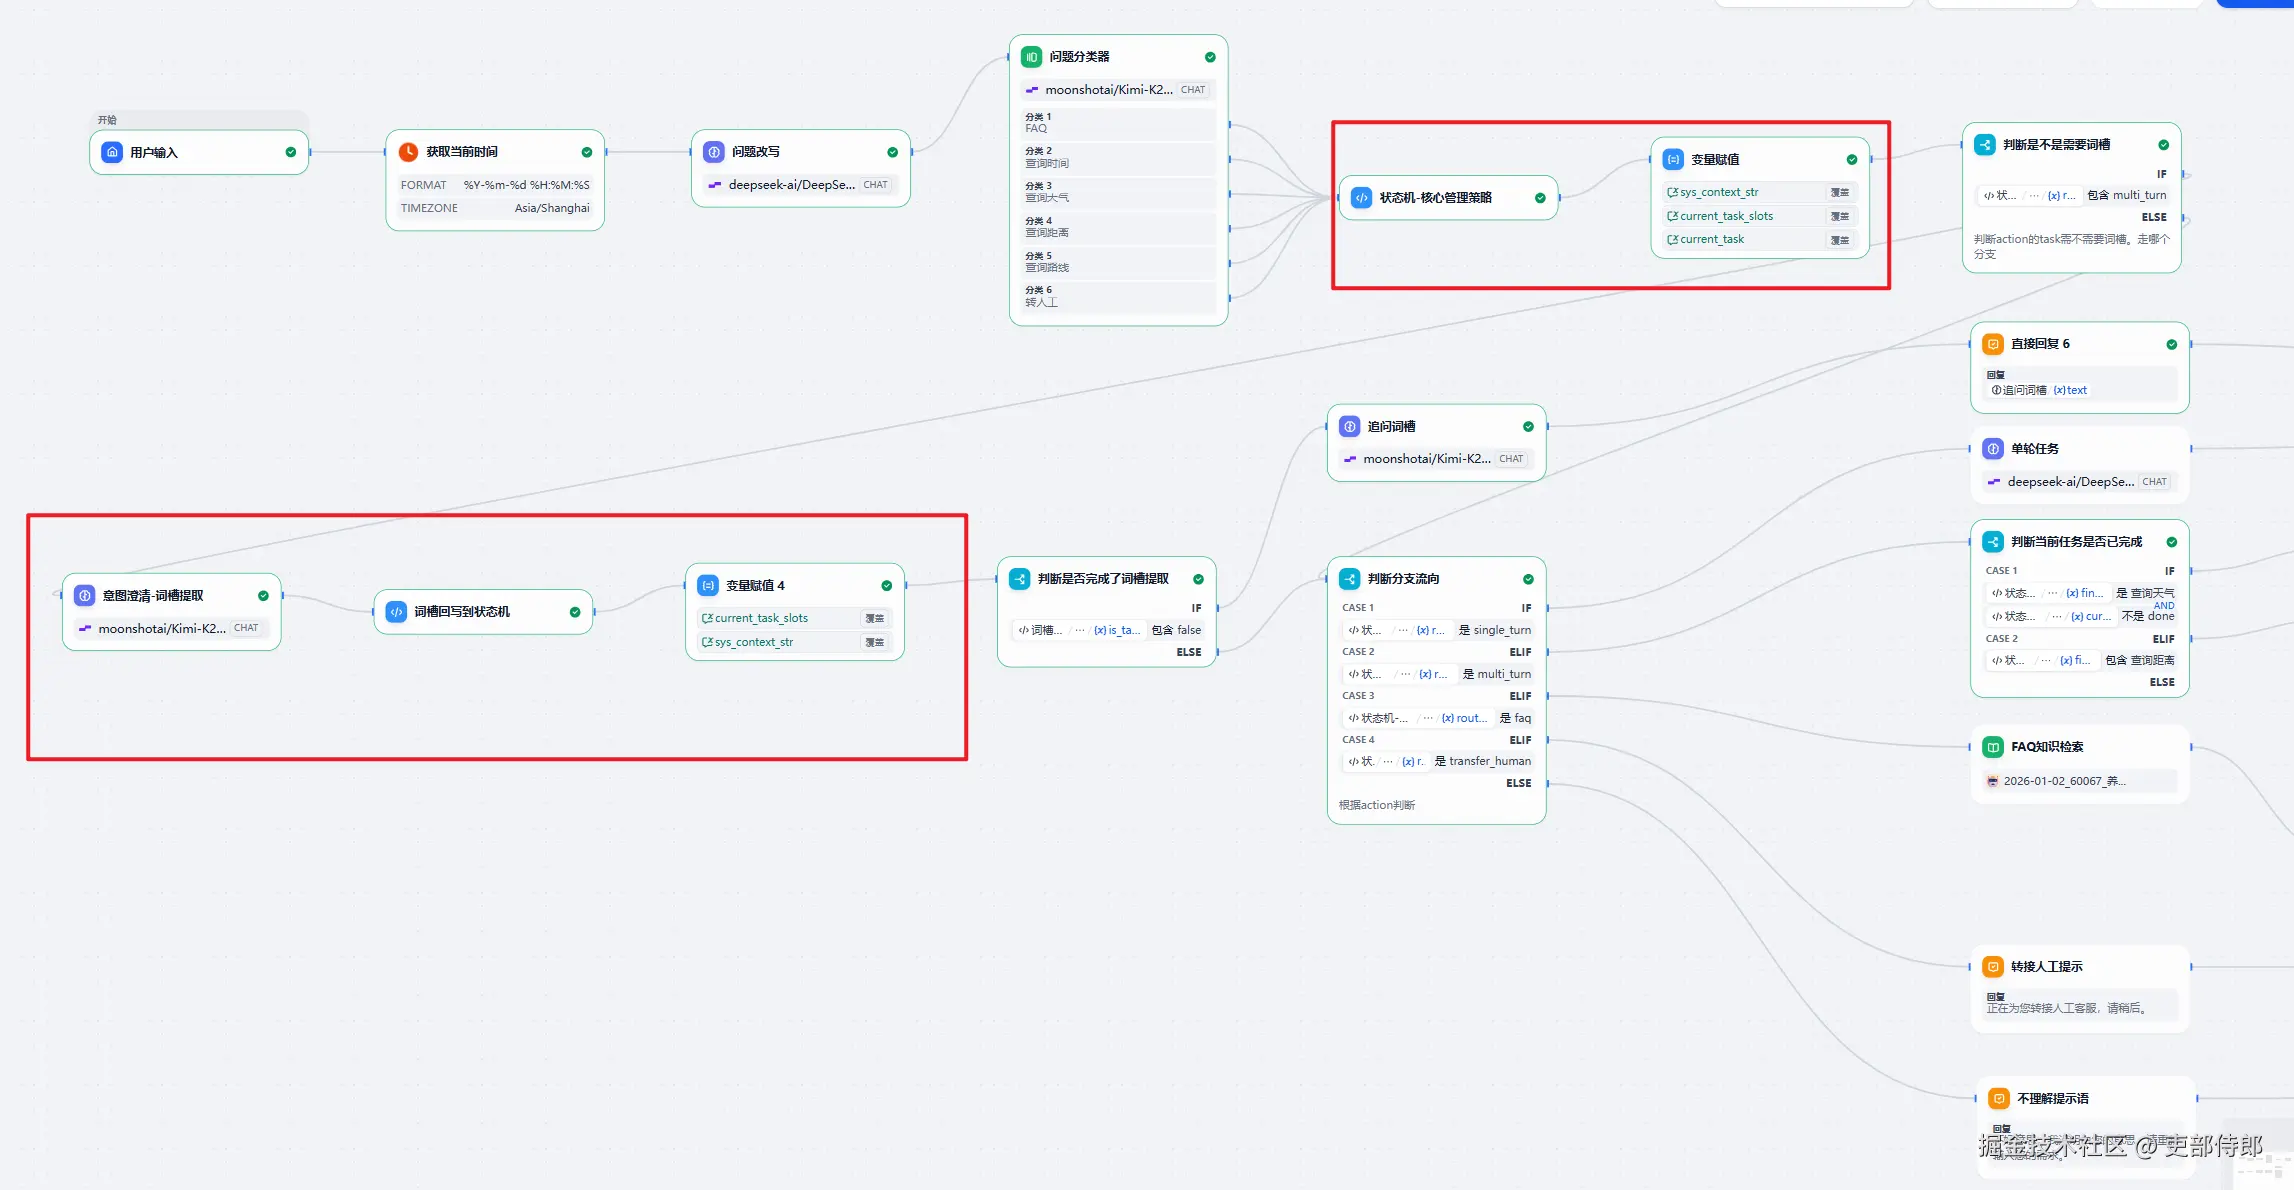The width and height of the screenshot is (2294, 1190).
Task: Click the green check on 词槽回写到状态机 node
Action: [x=575, y=612]
